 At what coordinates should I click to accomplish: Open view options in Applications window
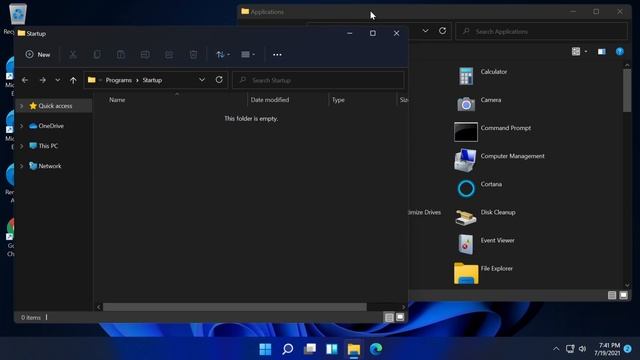[x=579, y=51]
